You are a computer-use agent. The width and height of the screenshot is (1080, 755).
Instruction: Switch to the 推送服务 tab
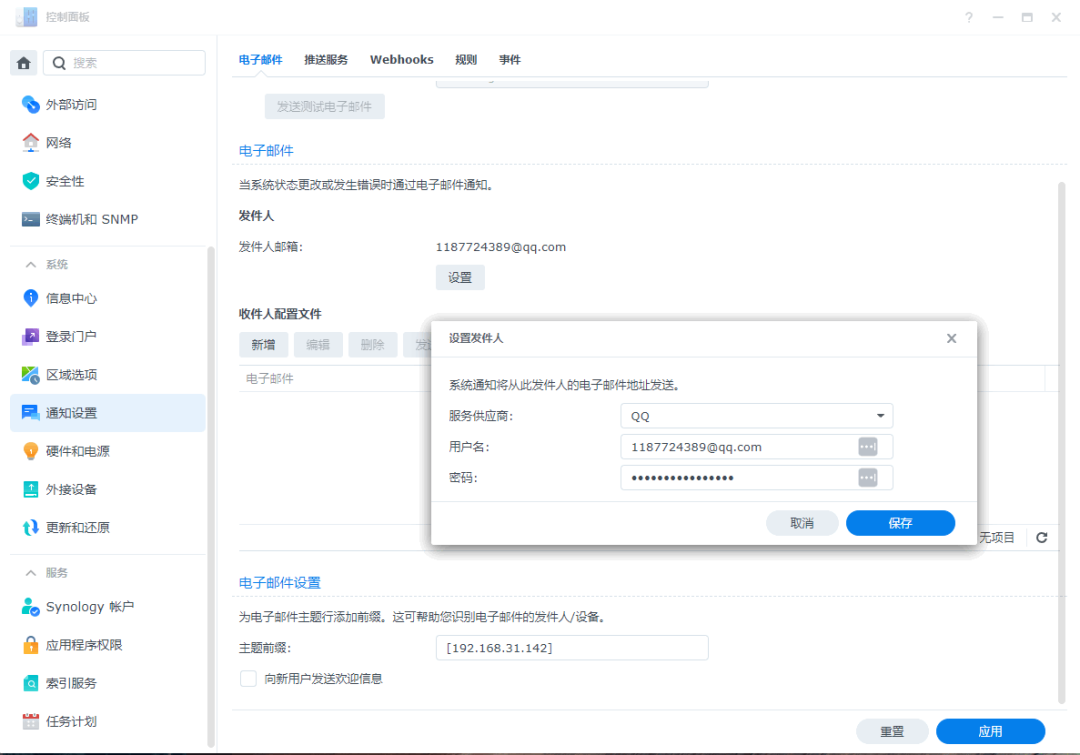pyautogui.click(x=326, y=59)
